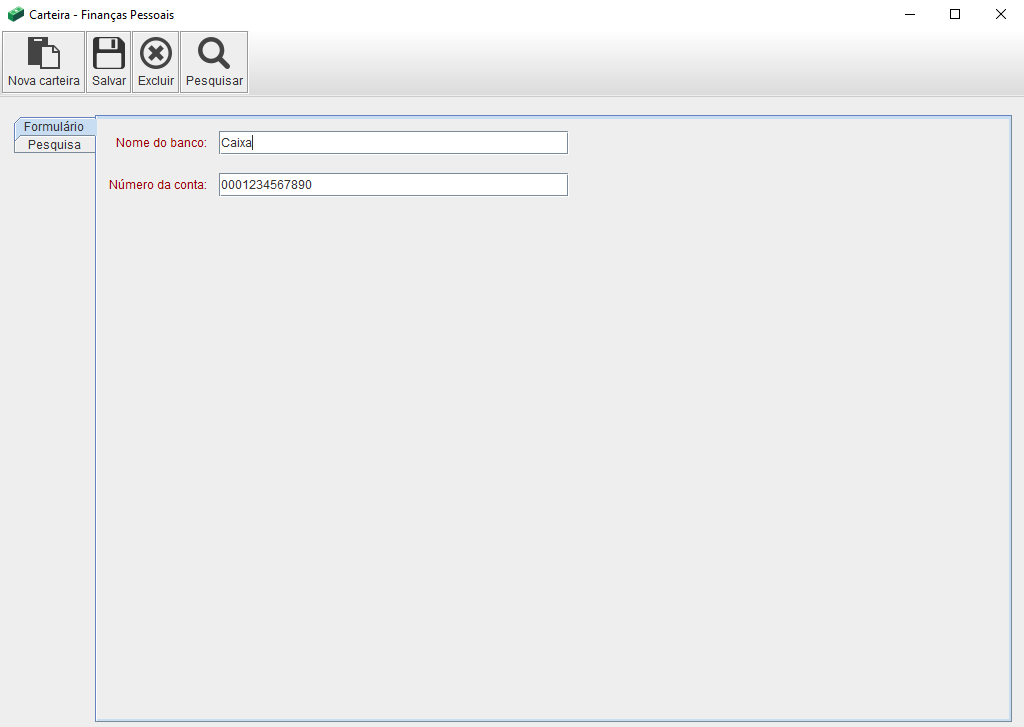1024x727 pixels.
Task: Maximize the Carteira window
Action: tap(955, 14)
